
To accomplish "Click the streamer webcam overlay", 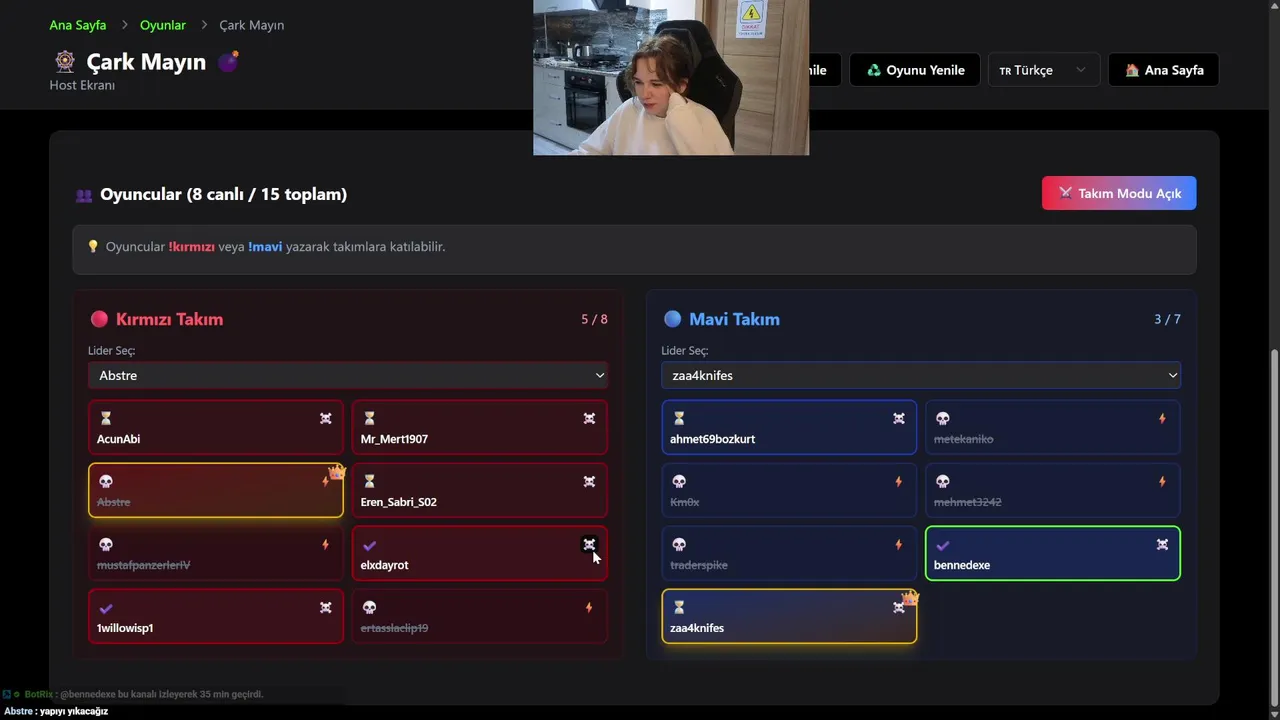I will (671, 77).
